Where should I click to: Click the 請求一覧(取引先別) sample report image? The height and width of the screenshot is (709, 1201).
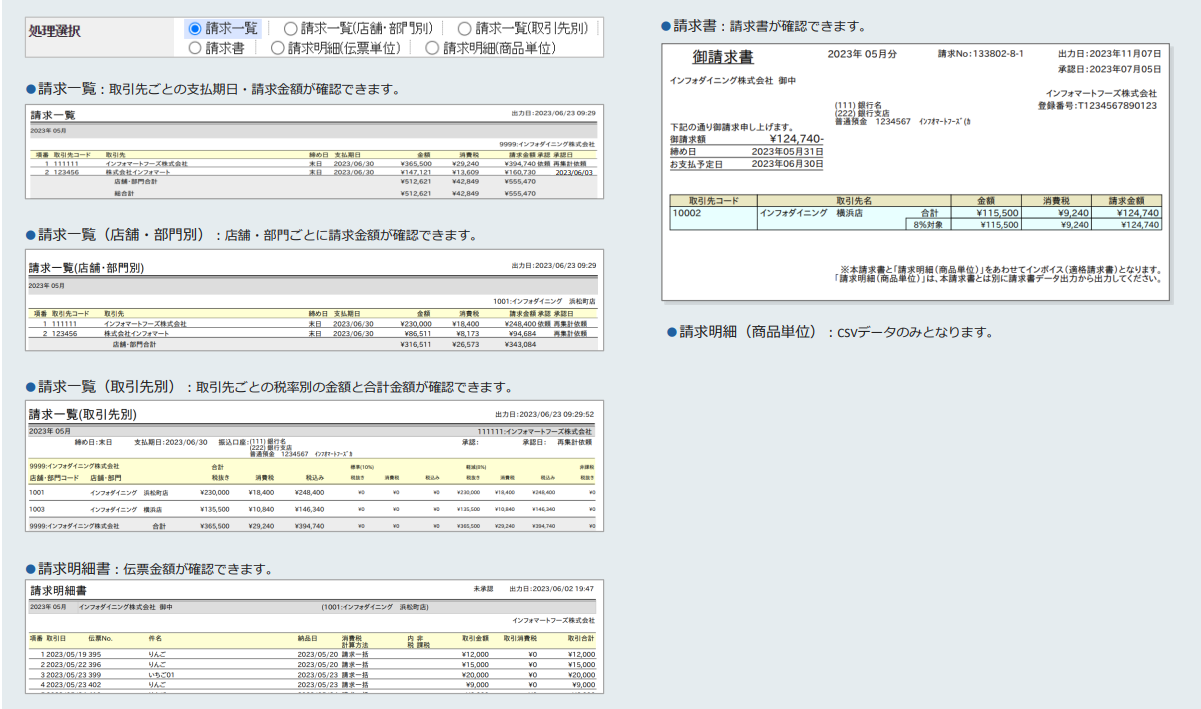[x=314, y=468]
